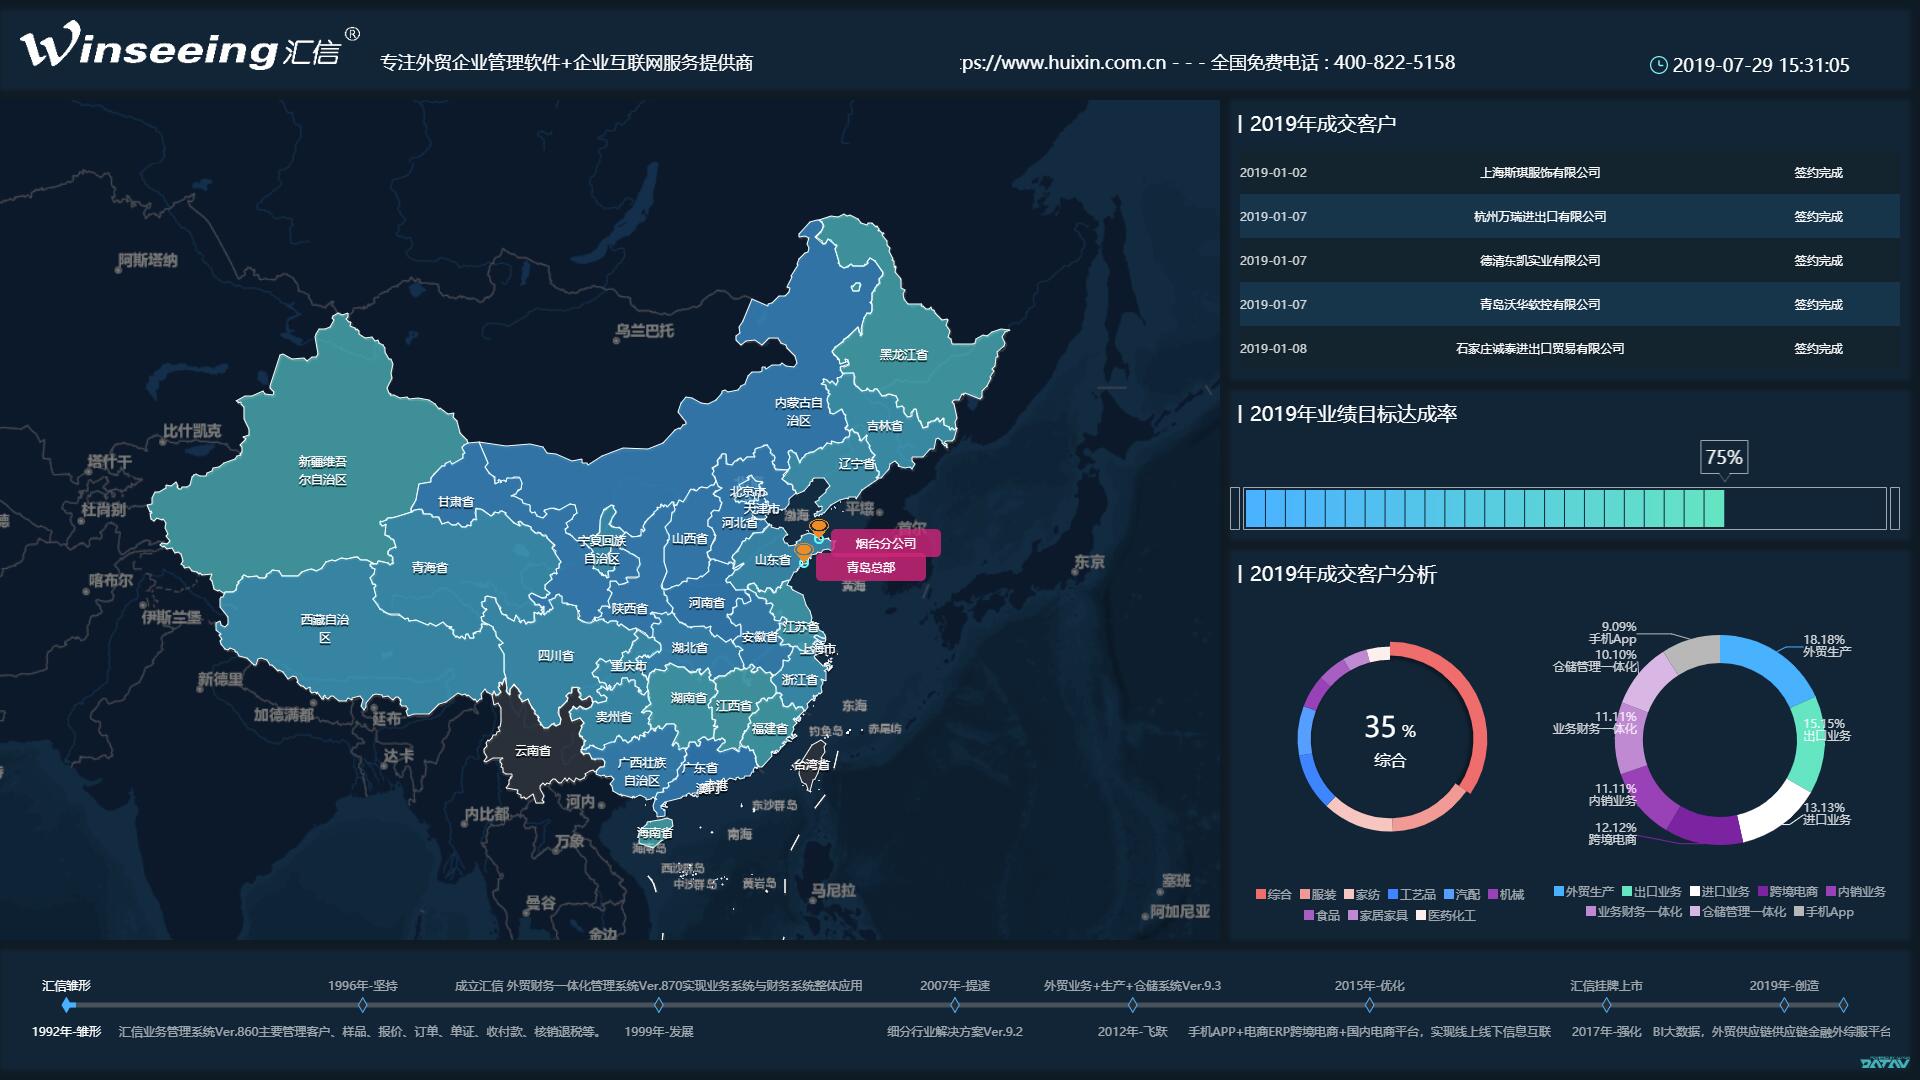Viewport: 1920px width, 1080px height.
Task: Select the 烟台分公司 location pin on map
Action: 821,525
